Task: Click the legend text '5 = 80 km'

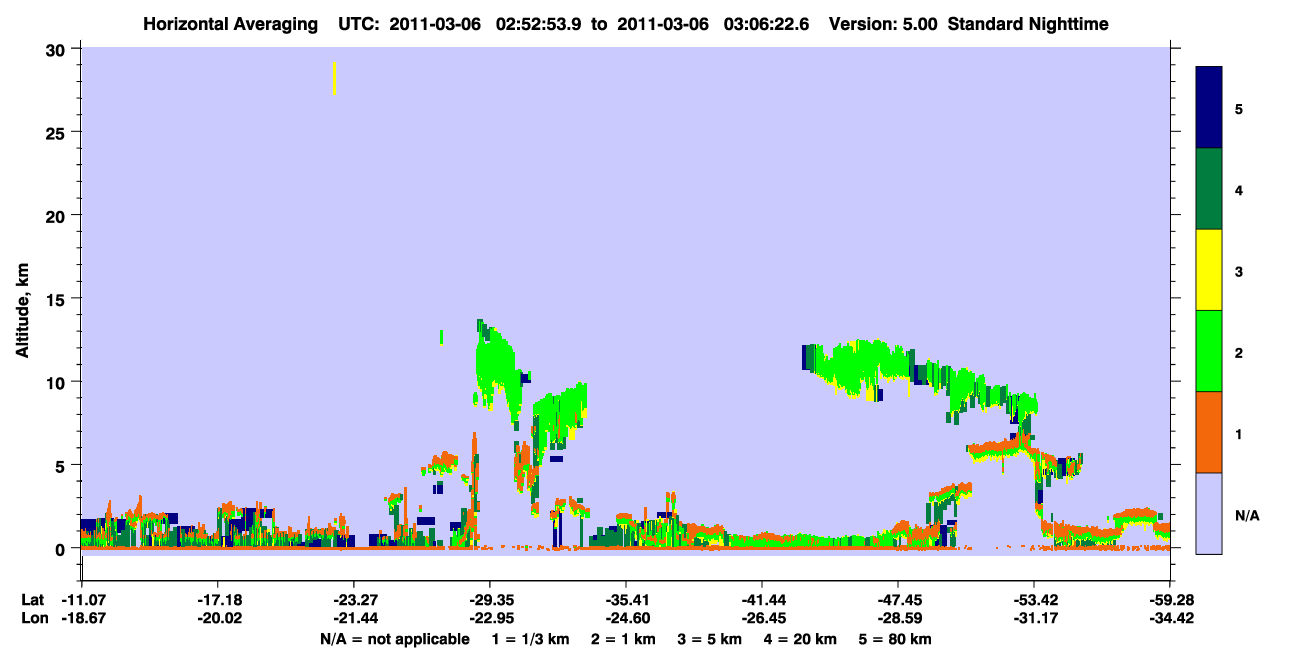Action: tap(896, 639)
